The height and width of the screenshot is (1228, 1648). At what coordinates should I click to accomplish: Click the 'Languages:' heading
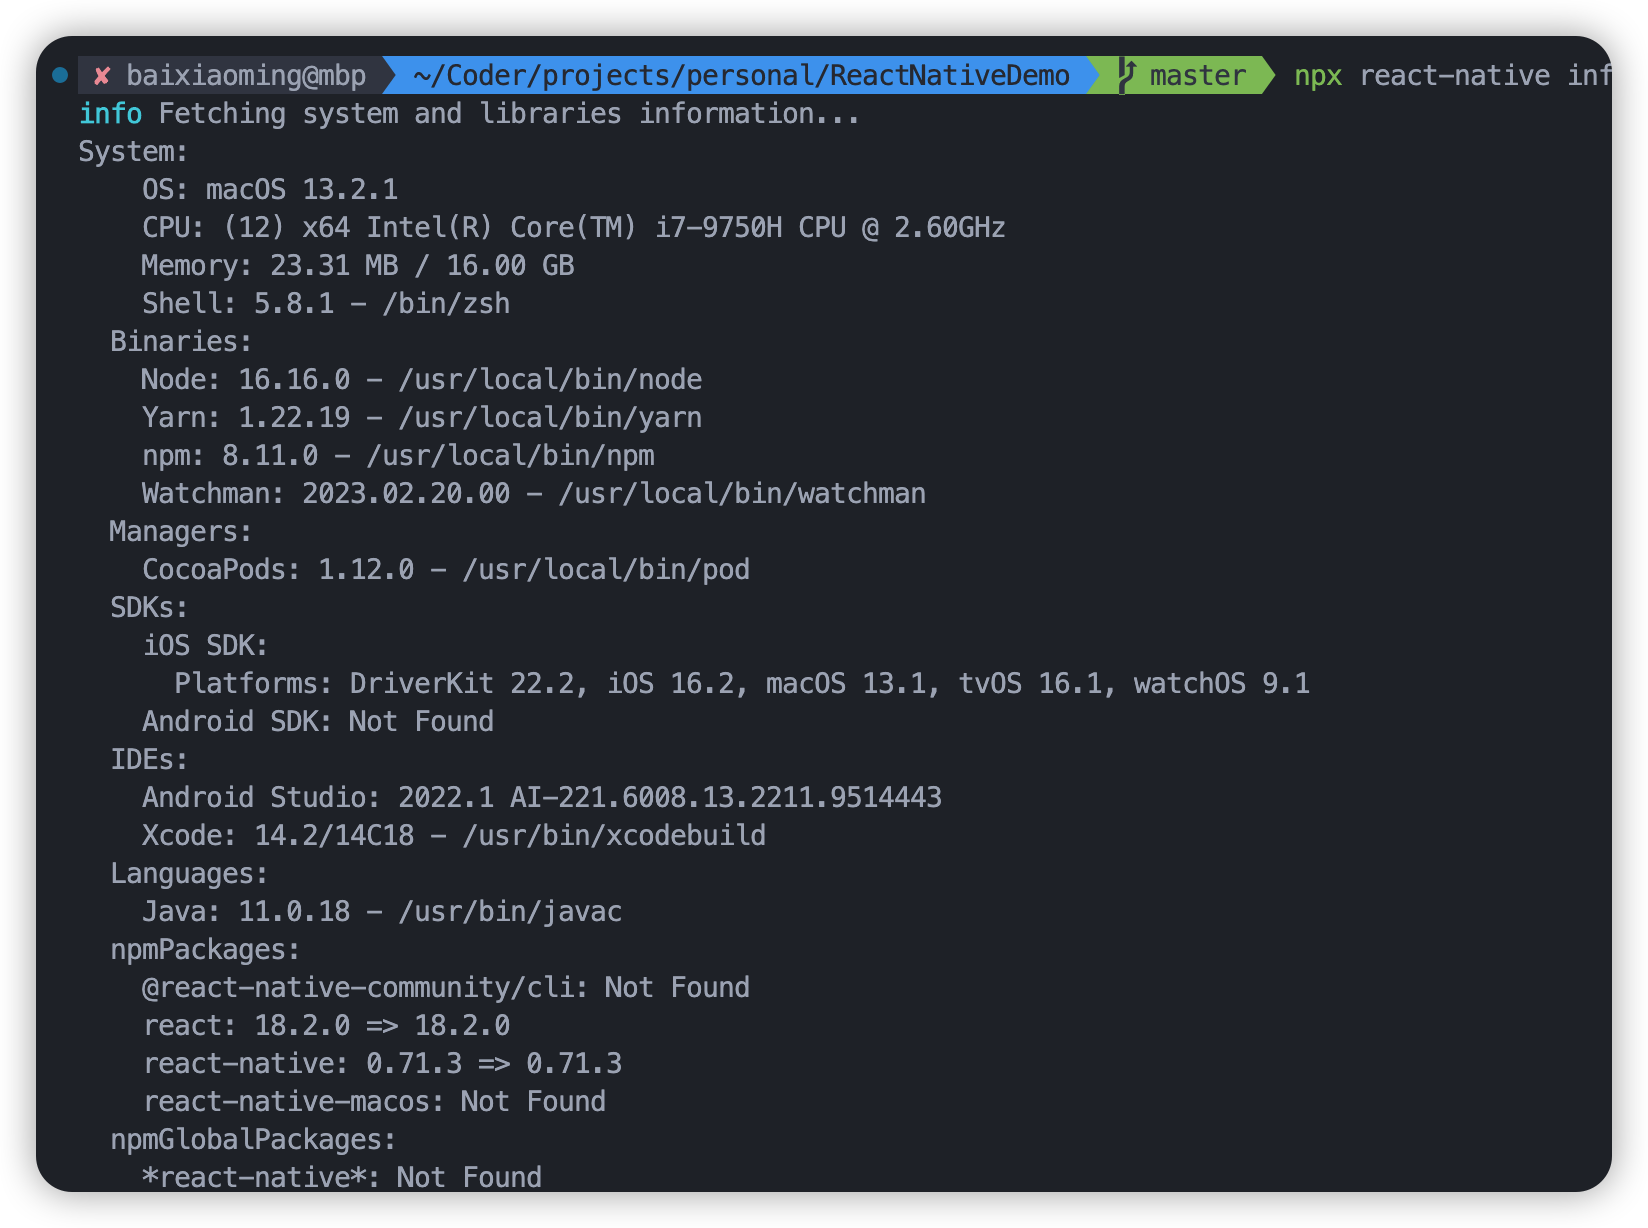pyautogui.click(x=189, y=874)
